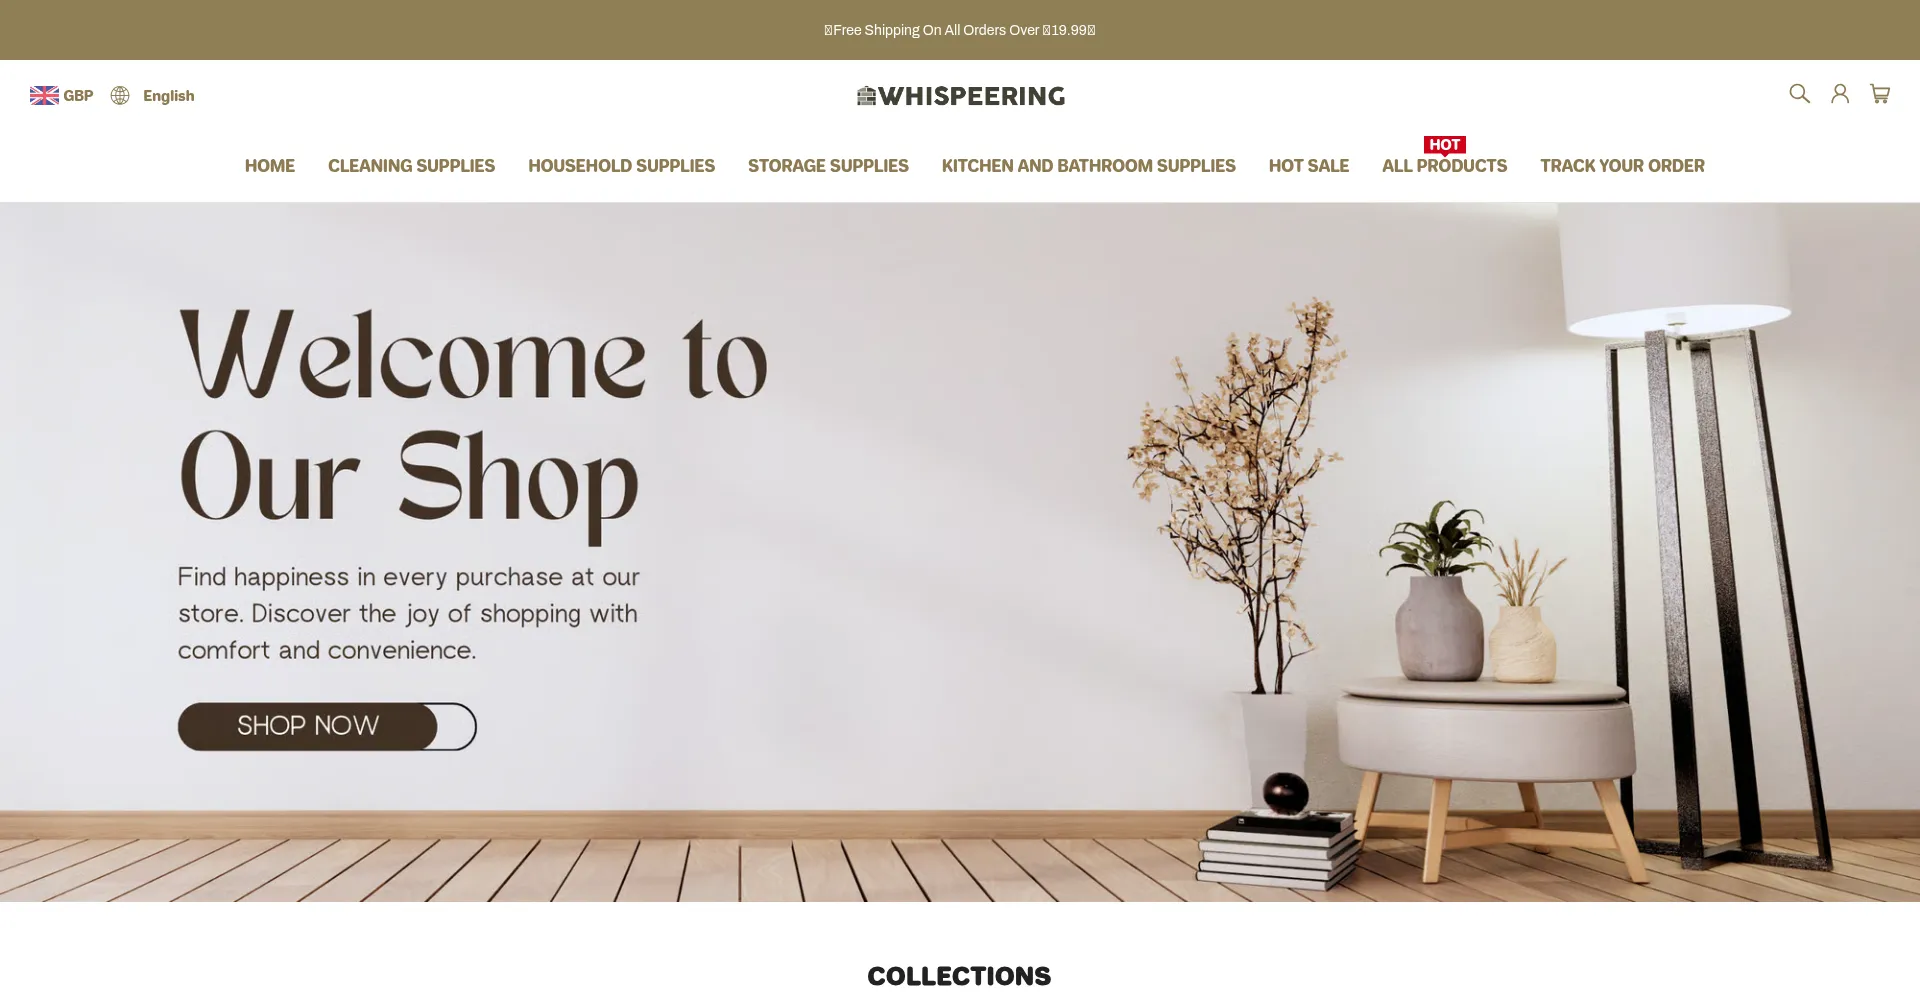The width and height of the screenshot is (1920, 993).
Task: Go to the HOME menu item
Action: [270, 166]
